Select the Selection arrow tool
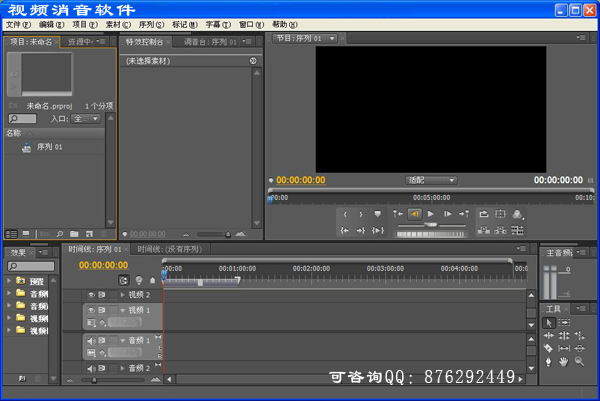 (x=549, y=323)
